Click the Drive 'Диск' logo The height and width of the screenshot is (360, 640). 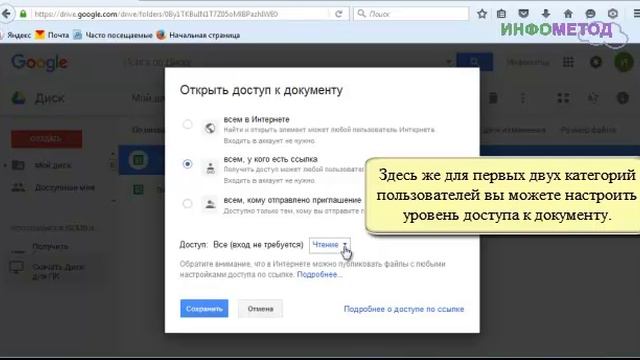click(x=38, y=98)
